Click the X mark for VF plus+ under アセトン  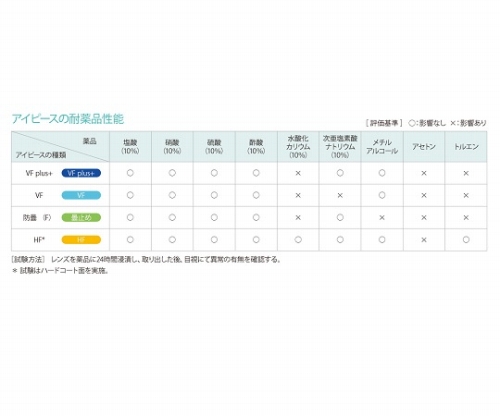click(x=424, y=173)
